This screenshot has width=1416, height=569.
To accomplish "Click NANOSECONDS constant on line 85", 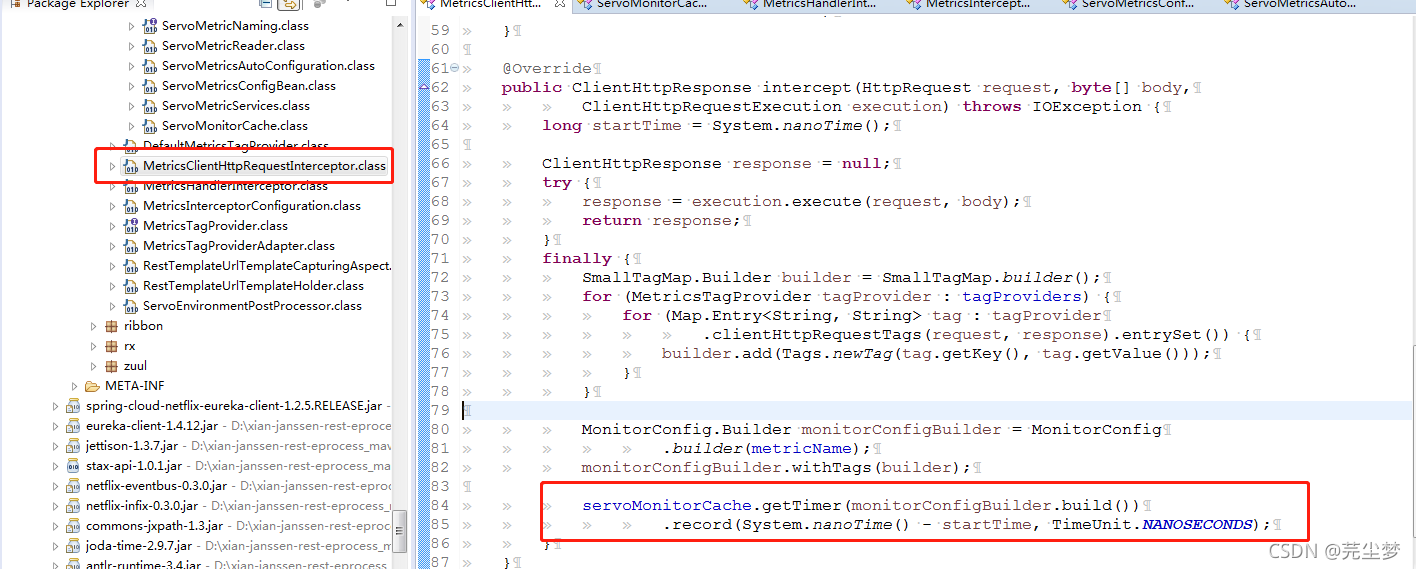I will pos(1198,524).
